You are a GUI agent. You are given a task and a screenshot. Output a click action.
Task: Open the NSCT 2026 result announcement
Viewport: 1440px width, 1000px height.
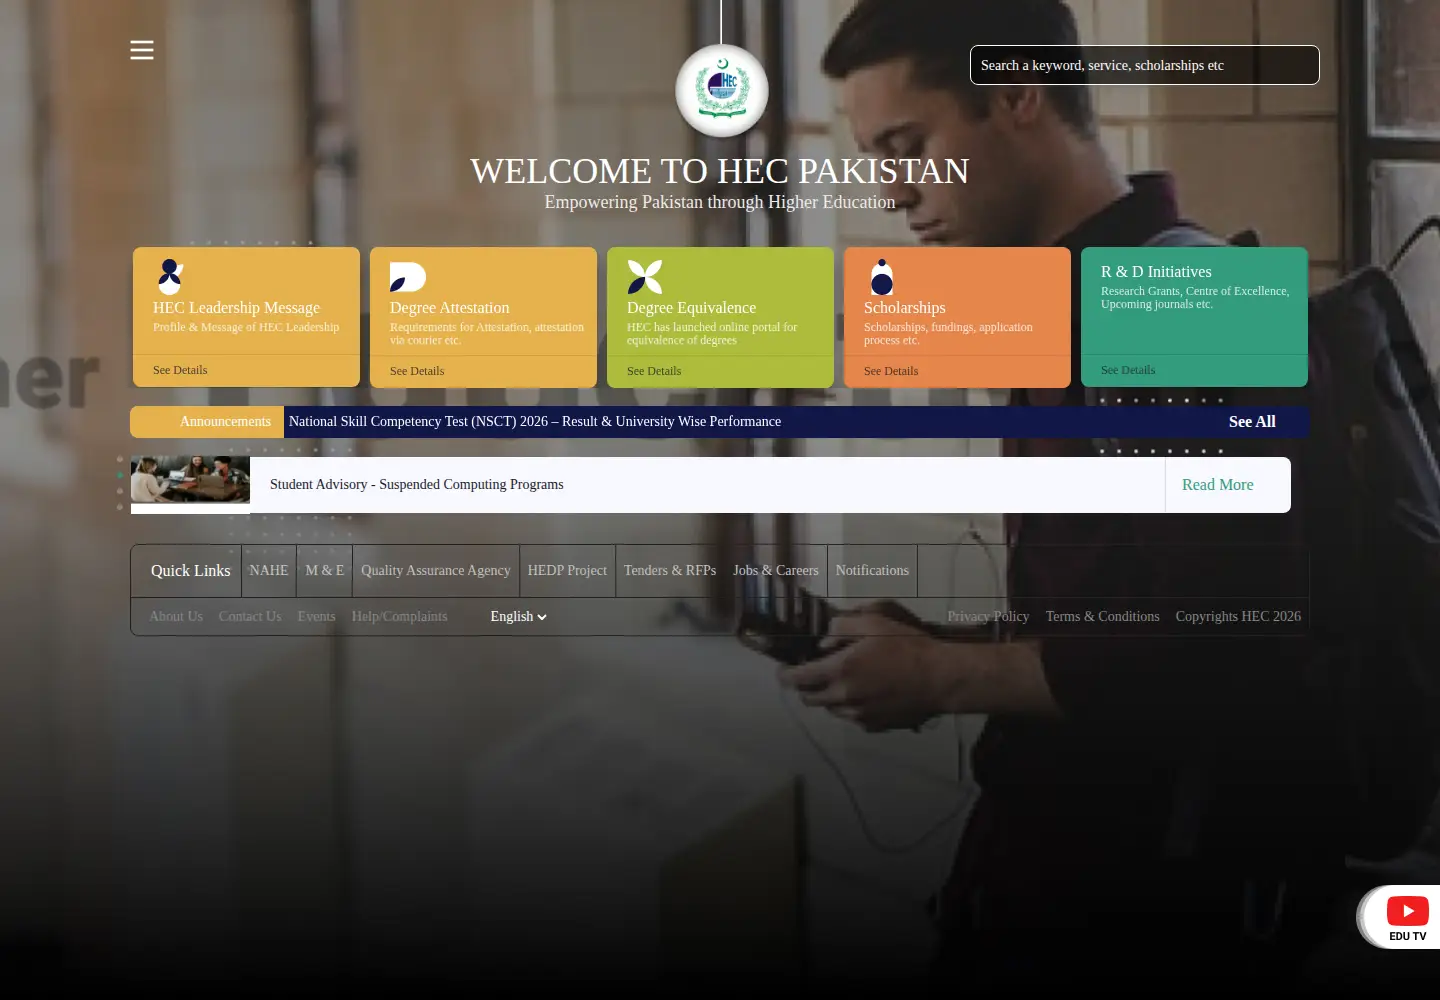click(535, 422)
